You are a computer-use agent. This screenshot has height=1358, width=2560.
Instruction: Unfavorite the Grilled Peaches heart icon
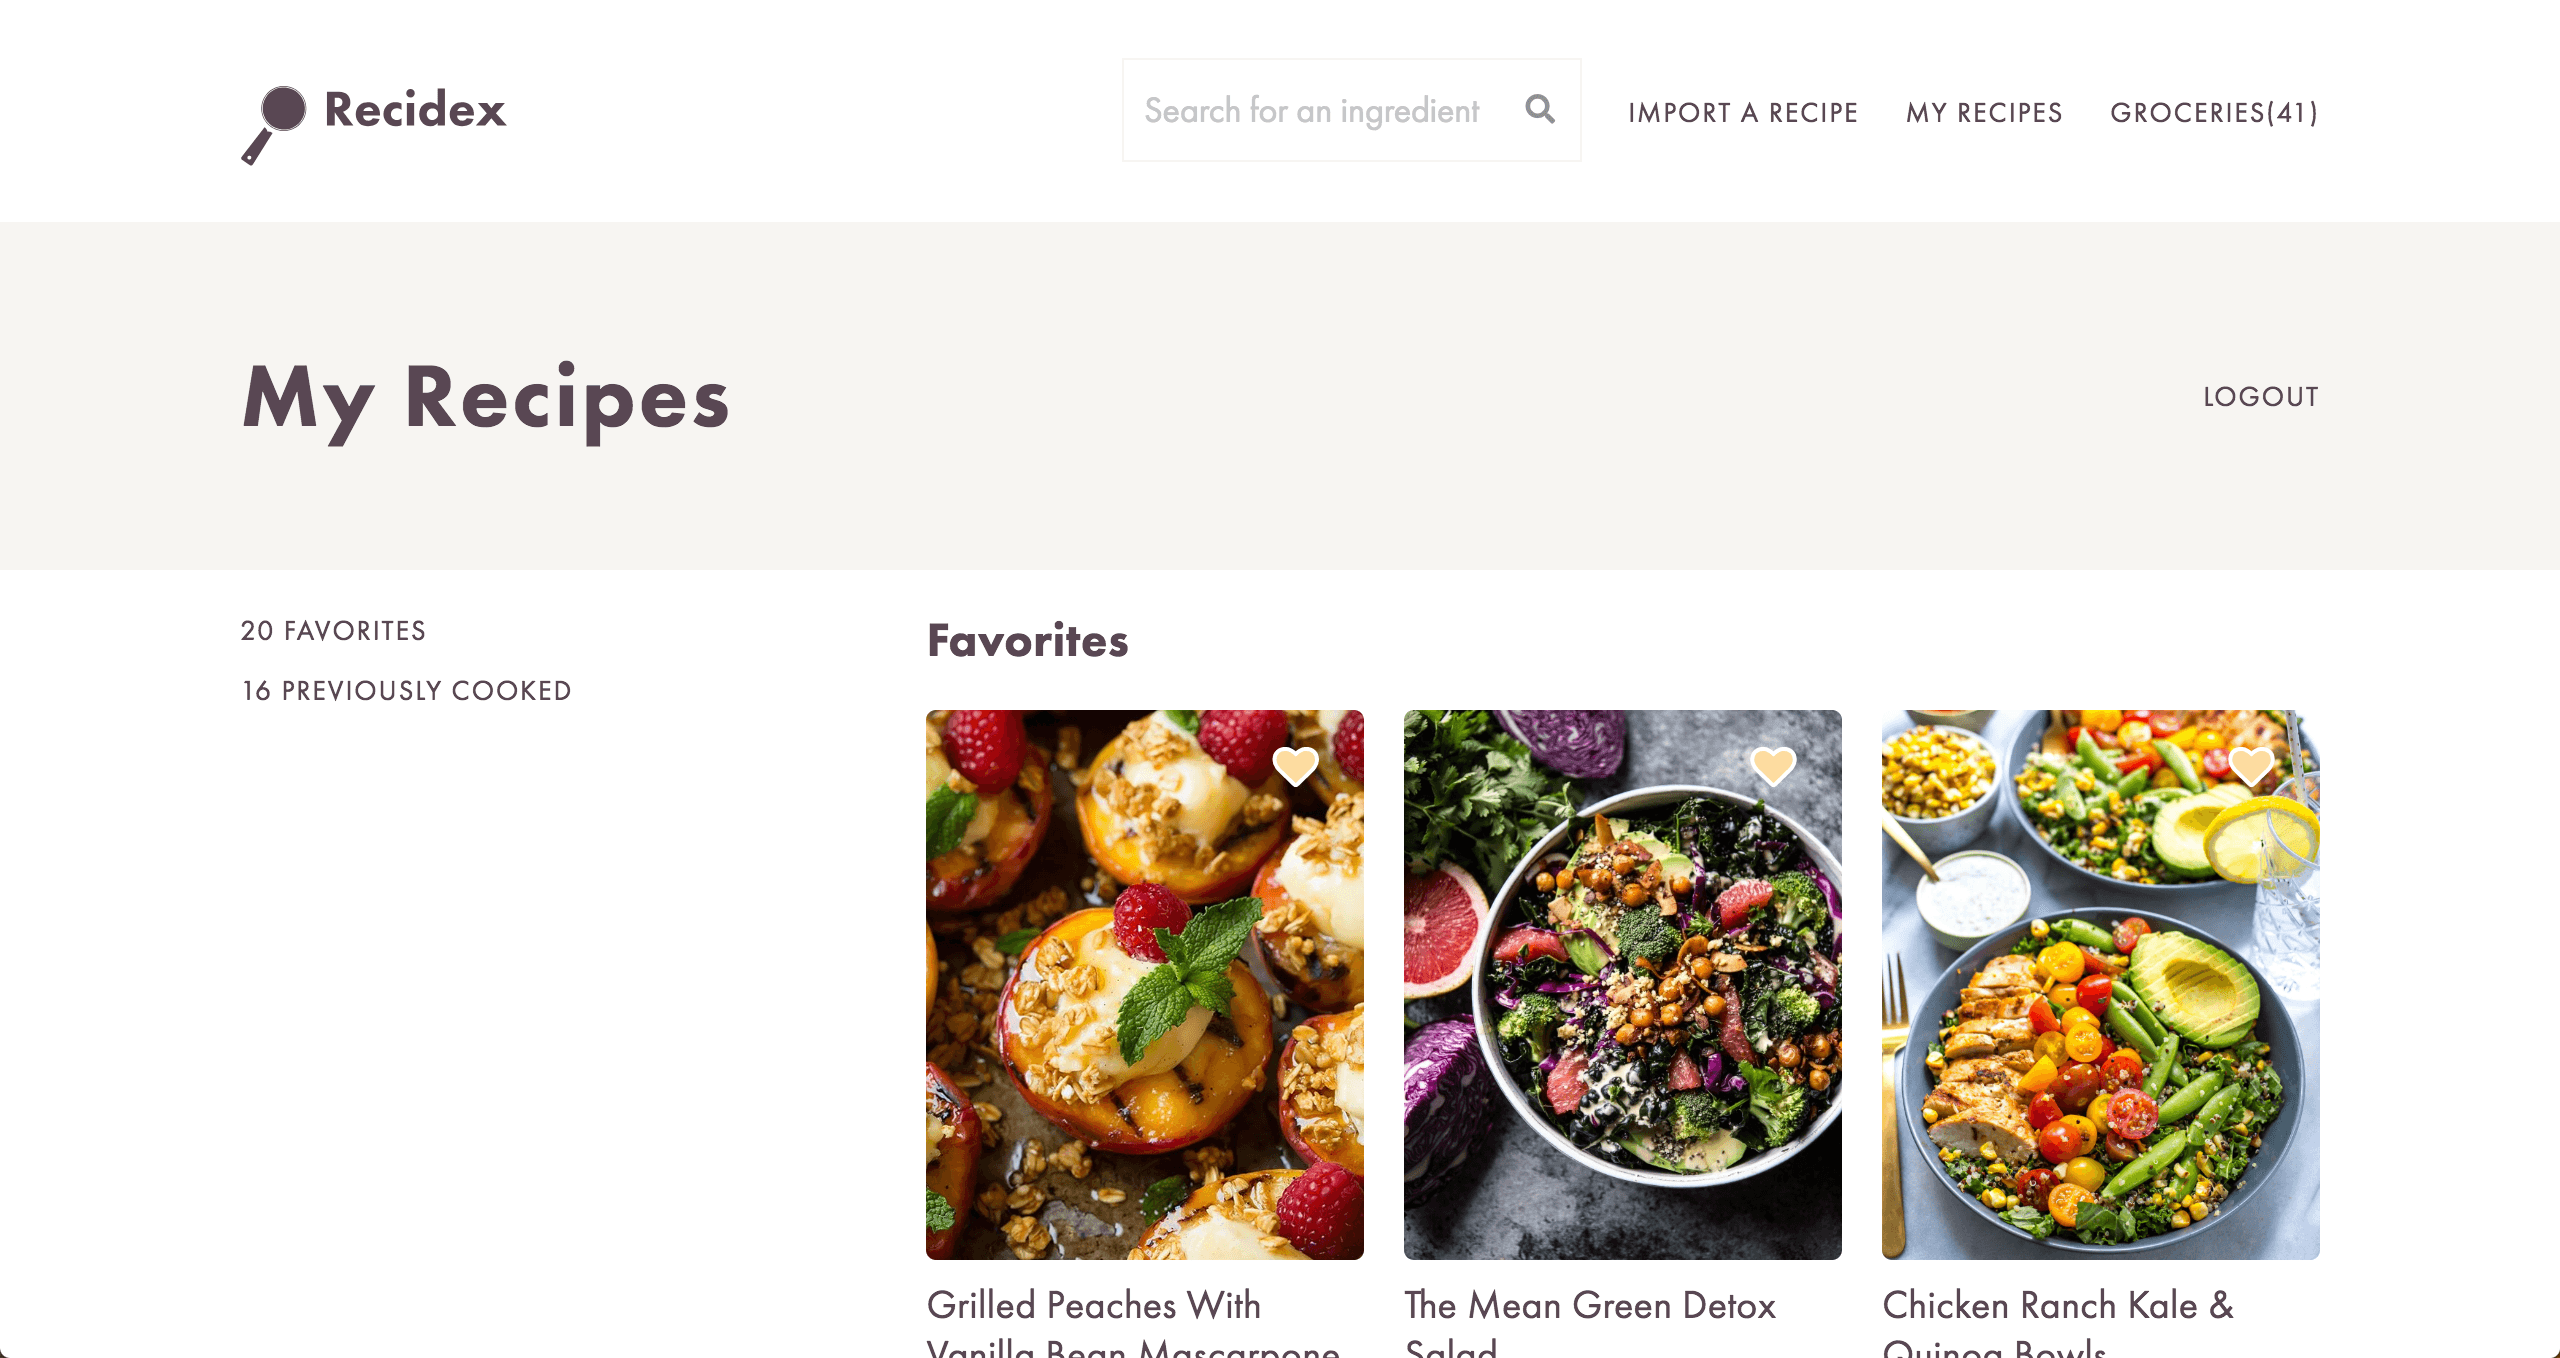(x=1295, y=767)
